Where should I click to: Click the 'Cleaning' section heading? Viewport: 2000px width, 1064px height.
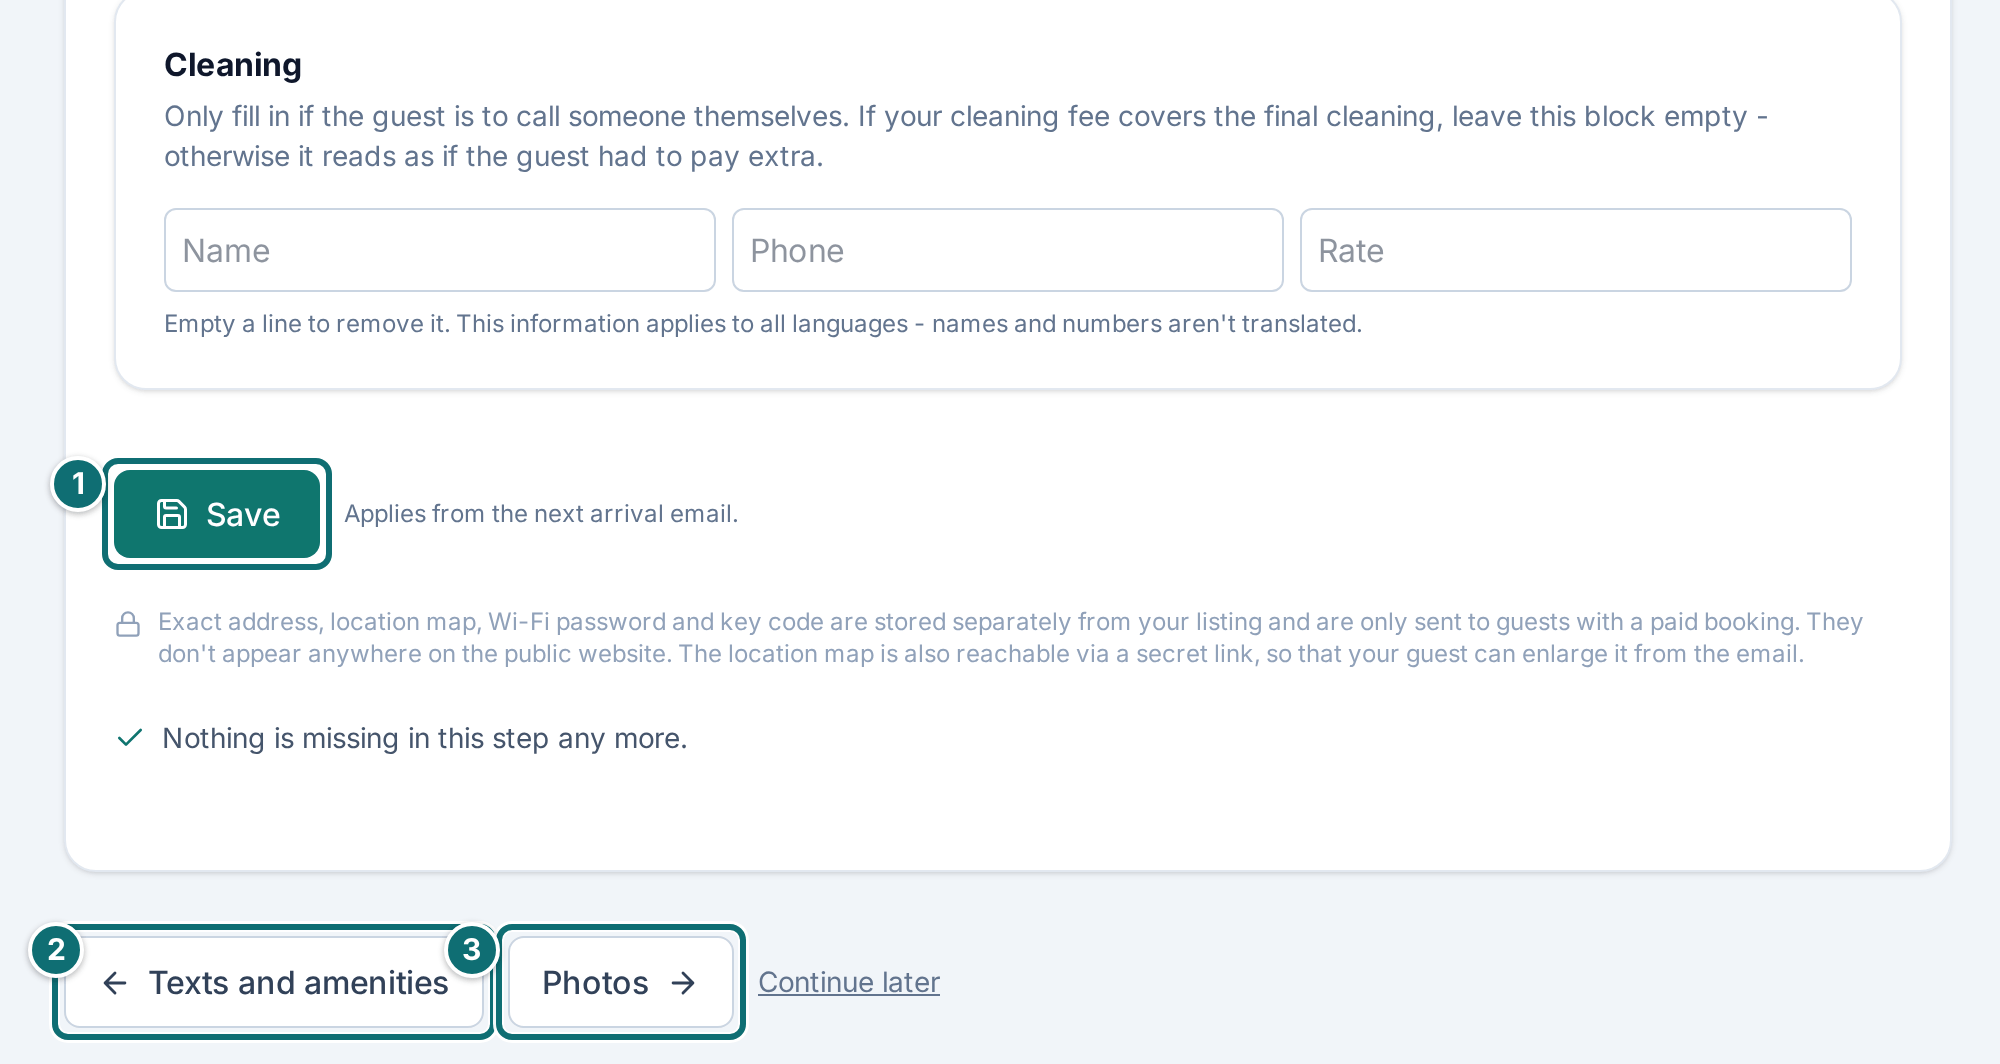233,64
